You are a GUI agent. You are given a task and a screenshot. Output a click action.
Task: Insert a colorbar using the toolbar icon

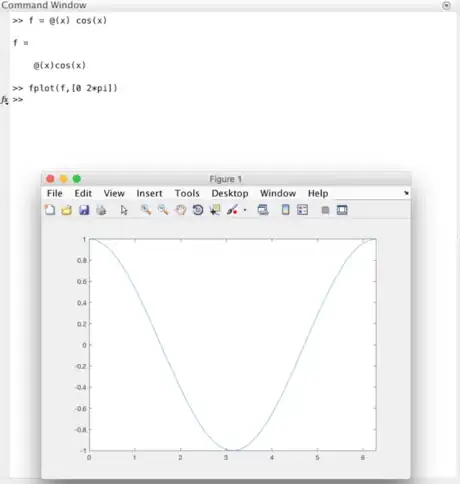click(285, 210)
